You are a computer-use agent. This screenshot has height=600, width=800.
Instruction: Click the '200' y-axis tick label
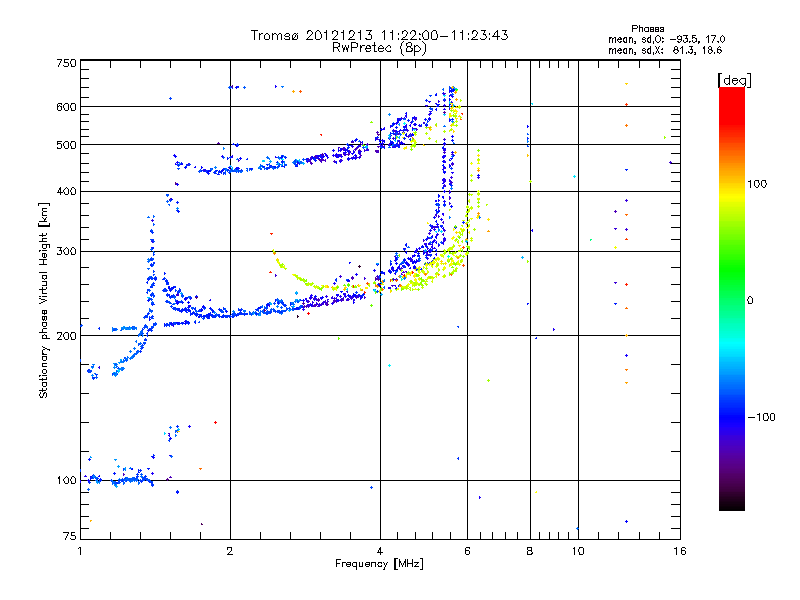[x=66, y=336]
